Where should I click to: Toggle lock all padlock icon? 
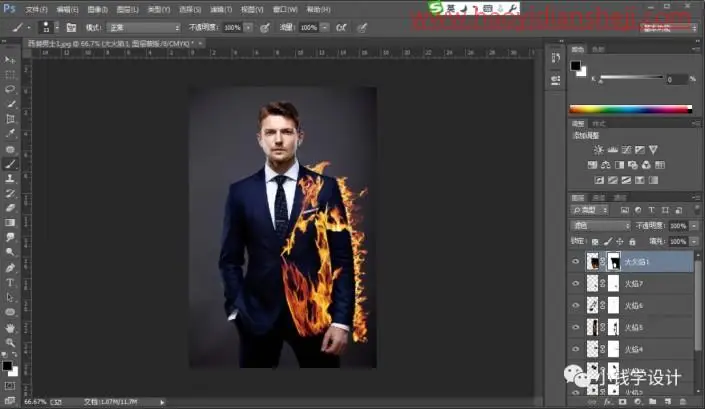[x=632, y=242]
